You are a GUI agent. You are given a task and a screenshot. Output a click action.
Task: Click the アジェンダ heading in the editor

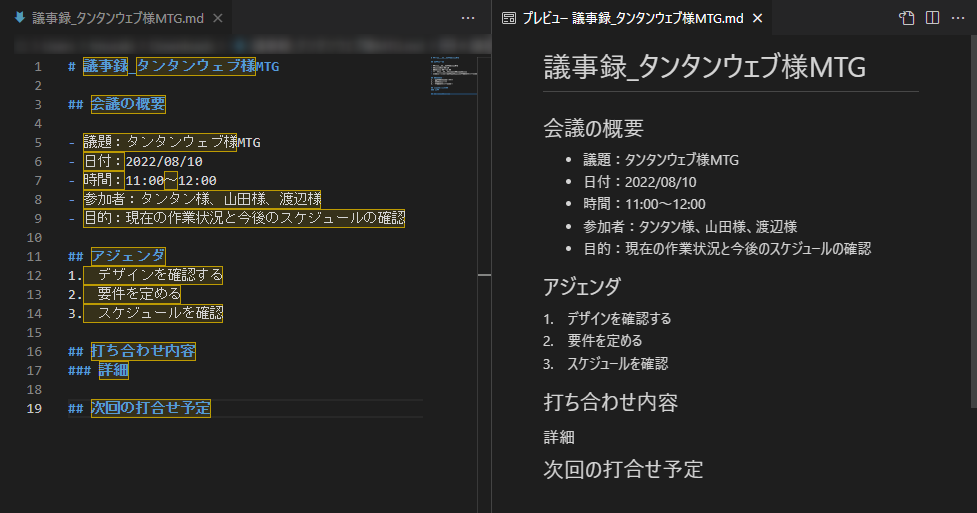pyautogui.click(x=128, y=256)
